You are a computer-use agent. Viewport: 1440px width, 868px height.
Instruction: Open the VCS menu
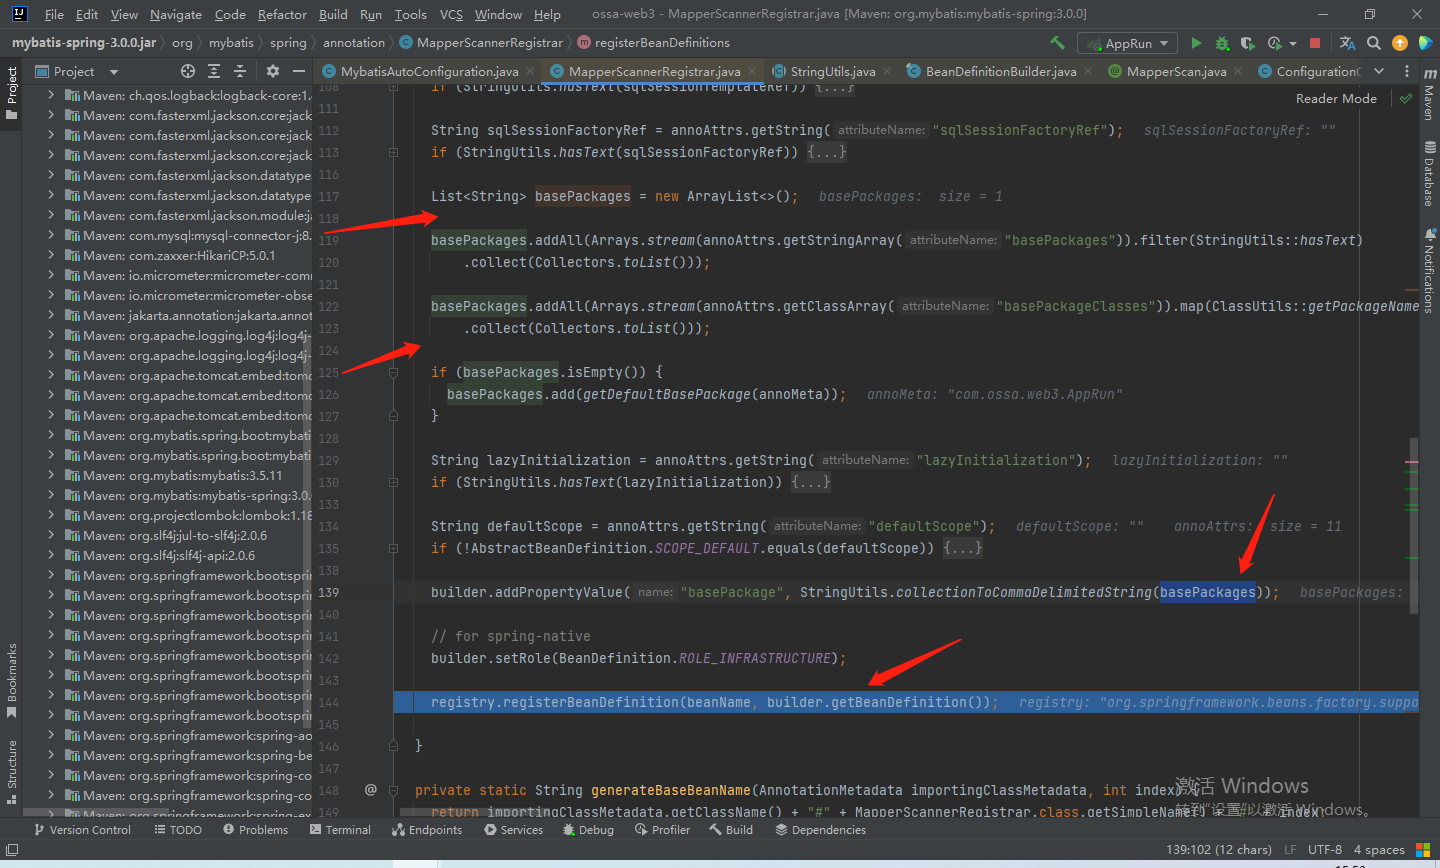pyautogui.click(x=451, y=14)
